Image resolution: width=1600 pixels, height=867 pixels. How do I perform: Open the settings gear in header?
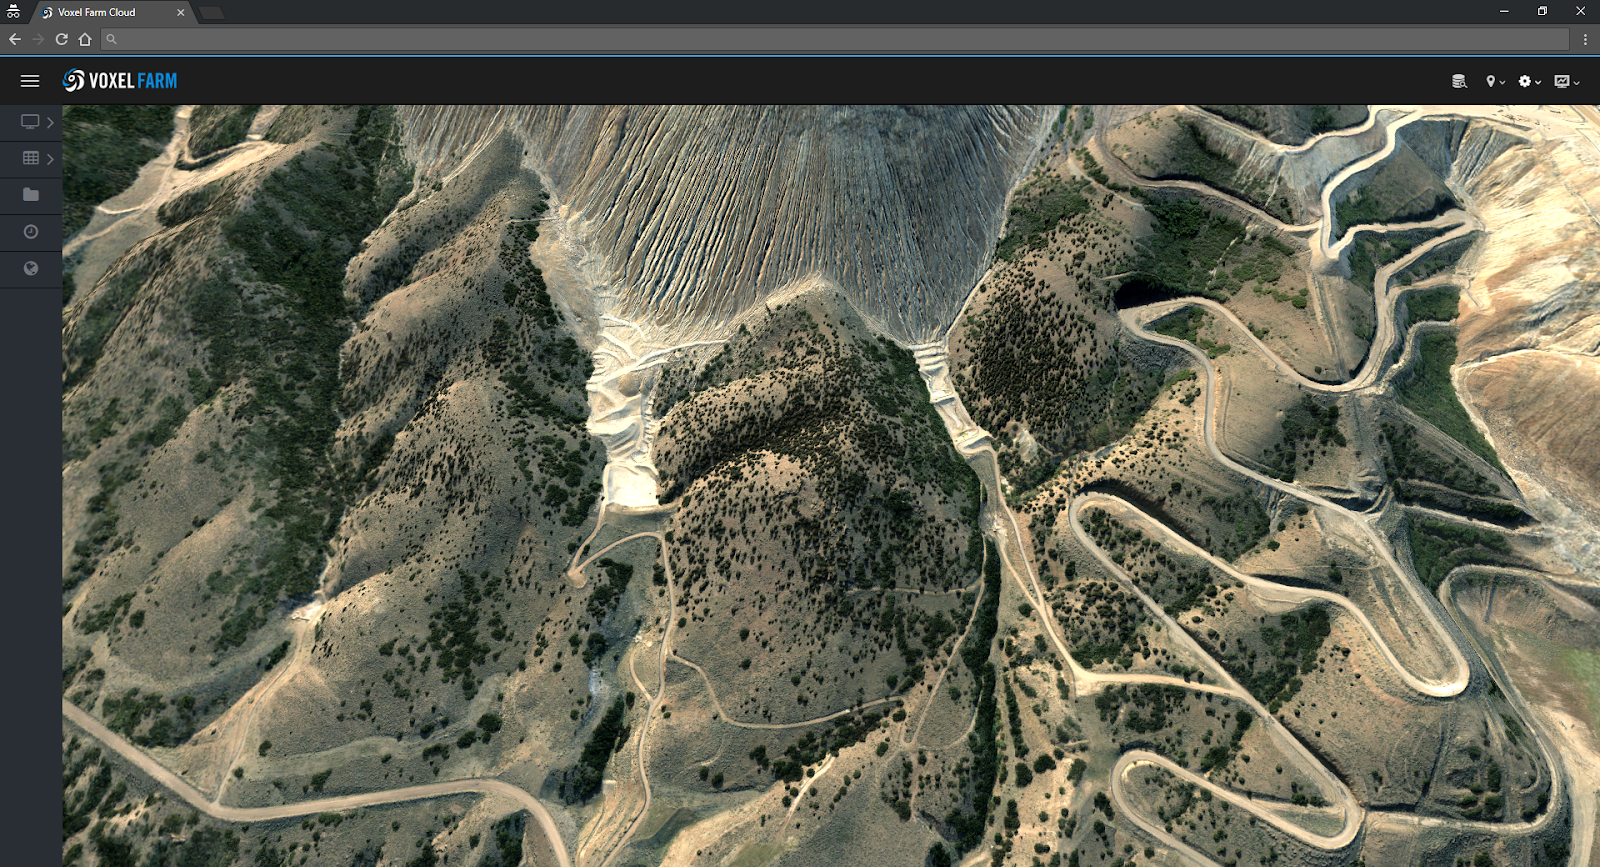[x=1525, y=81]
